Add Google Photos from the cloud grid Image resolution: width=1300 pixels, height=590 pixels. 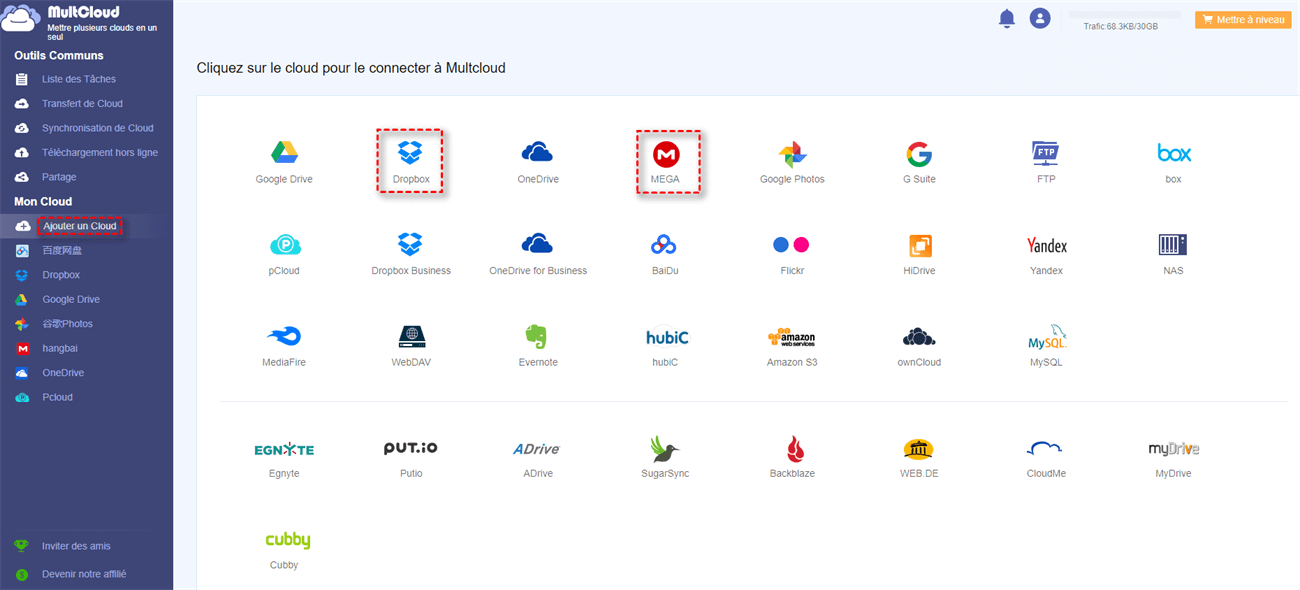pos(792,154)
